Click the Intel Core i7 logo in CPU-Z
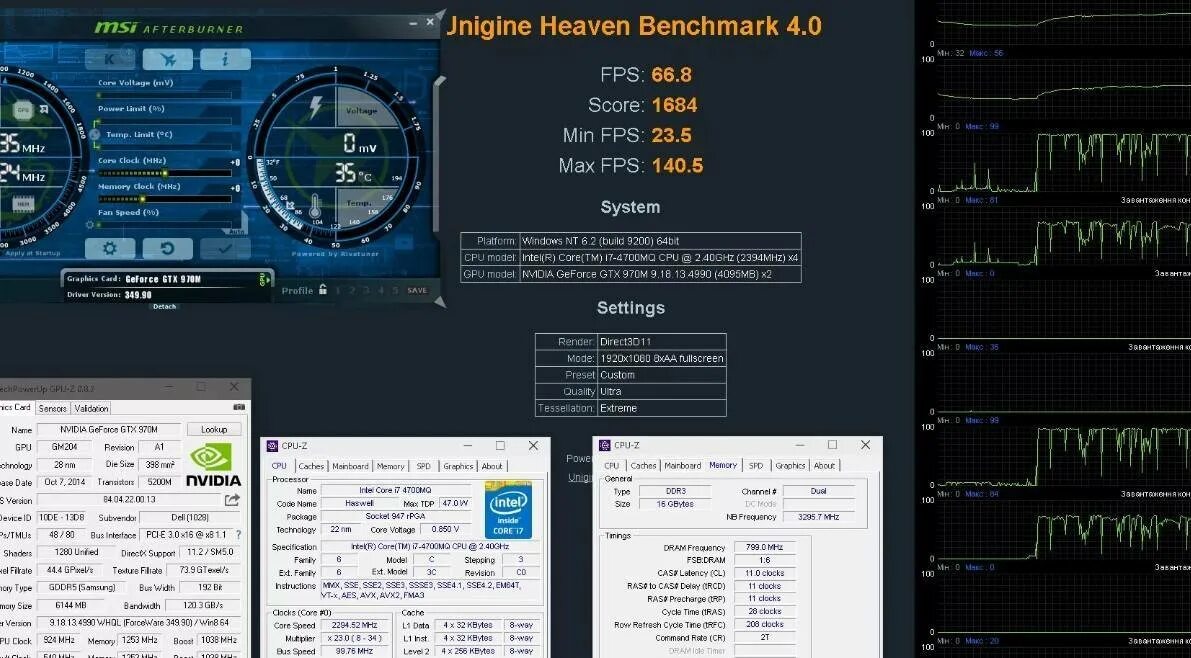Image resolution: width=1191 pixels, height=658 pixels. [508, 509]
